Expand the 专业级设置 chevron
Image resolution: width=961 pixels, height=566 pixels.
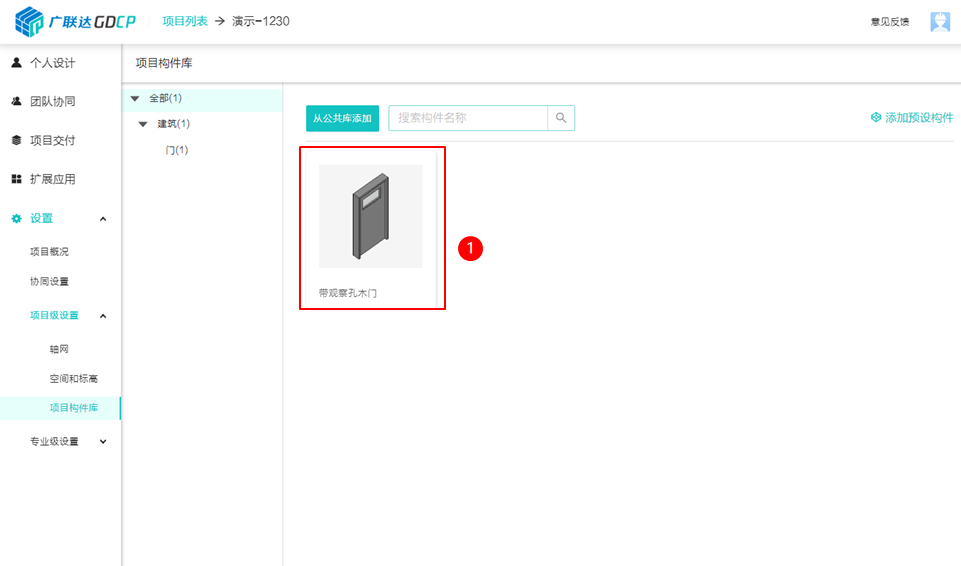pos(103,441)
